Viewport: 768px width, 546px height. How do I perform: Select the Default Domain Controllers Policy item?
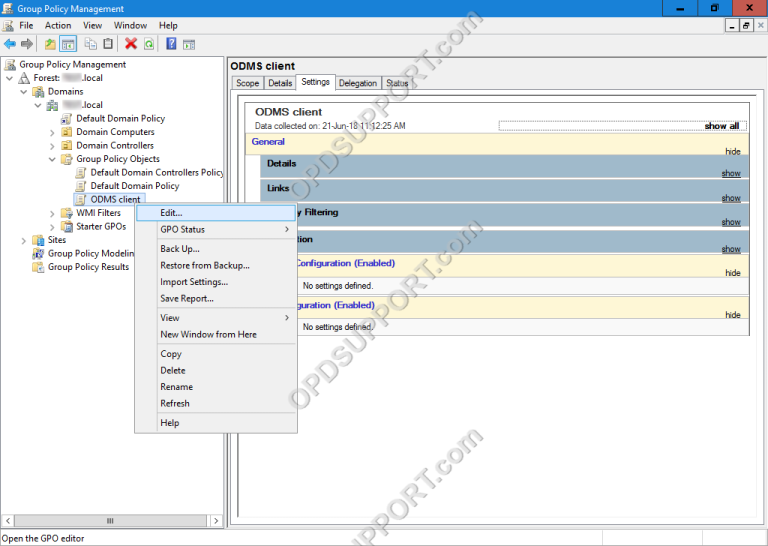pyautogui.click(x=157, y=172)
